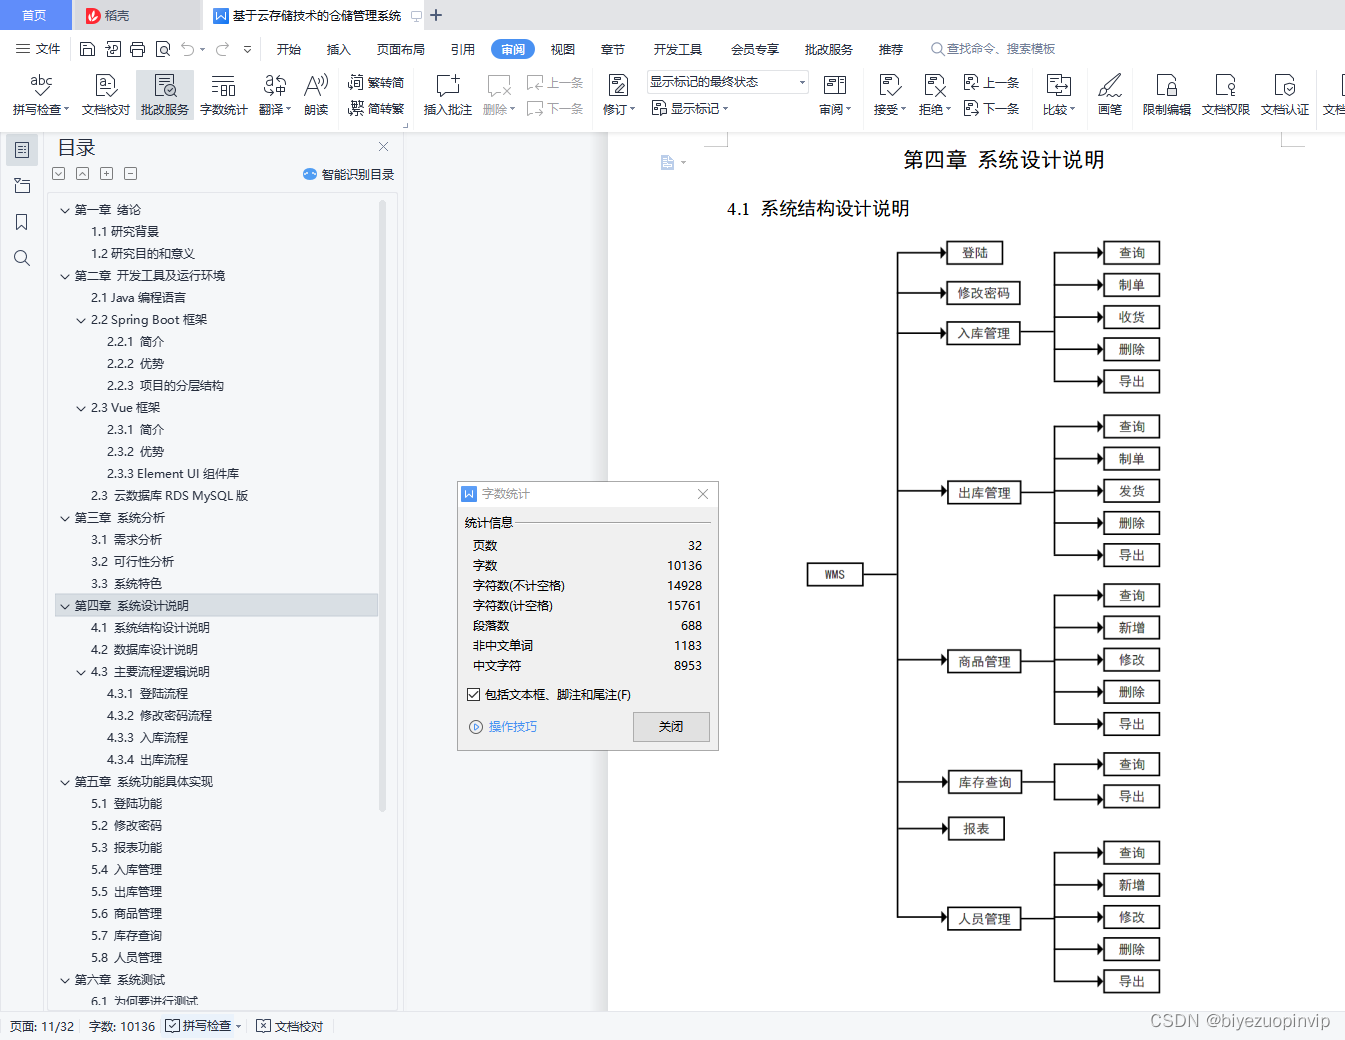Screen dimensions: 1345x1040
Task: Collapse 第四章 系统设计说明 in outline
Action: [65, 605]
